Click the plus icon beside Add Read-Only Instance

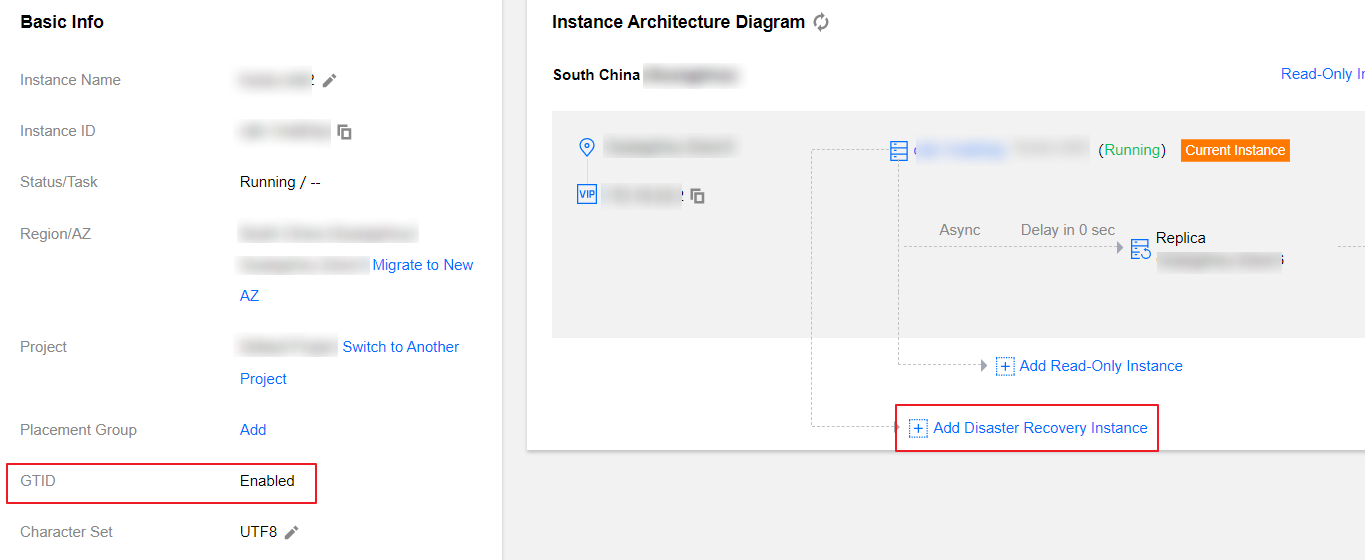pyautogui.click(x=1006, y=366)
